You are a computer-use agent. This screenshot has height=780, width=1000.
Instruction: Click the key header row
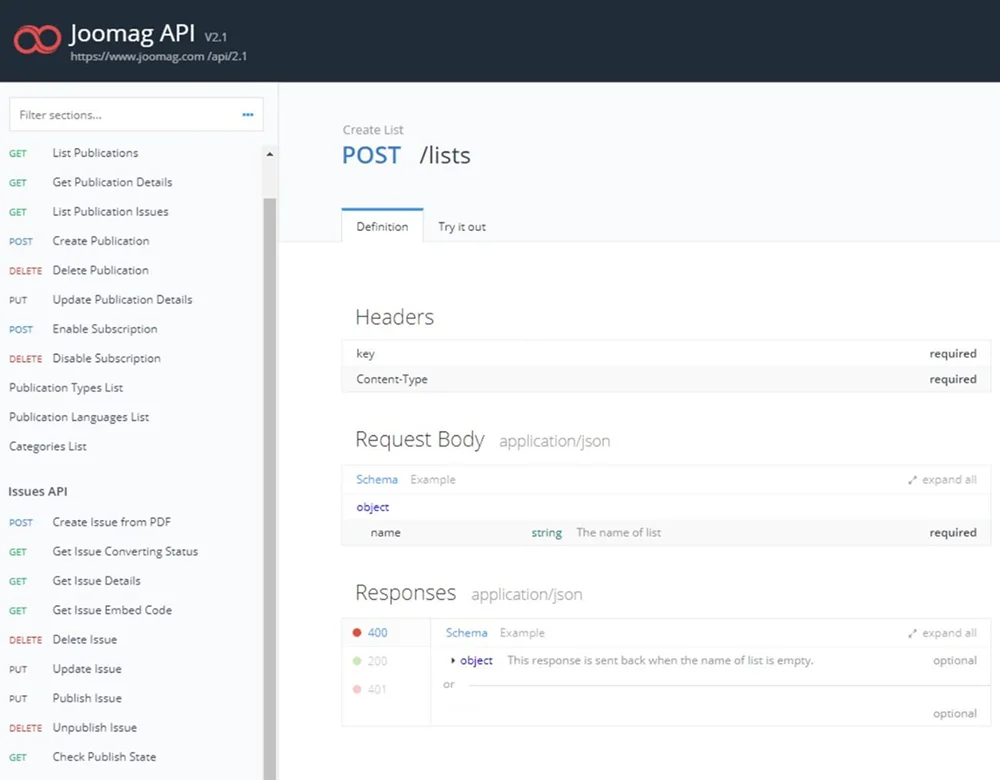tap(666, 353)
